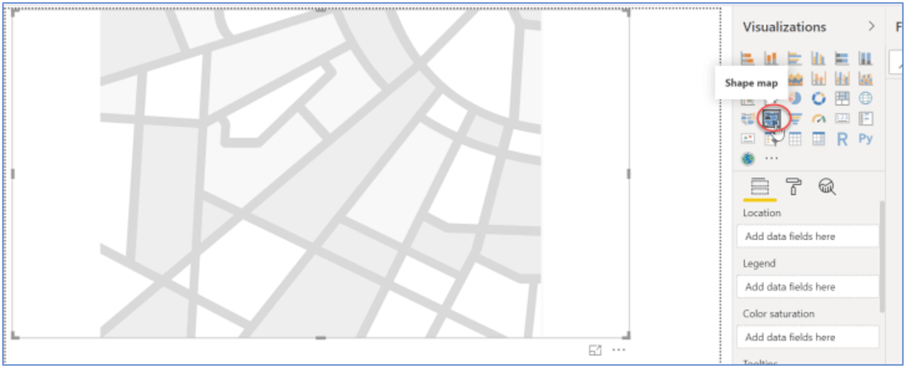Select the ArcGIS Maps globe visual
905x367 pixels.
click(x=748, y=159)
